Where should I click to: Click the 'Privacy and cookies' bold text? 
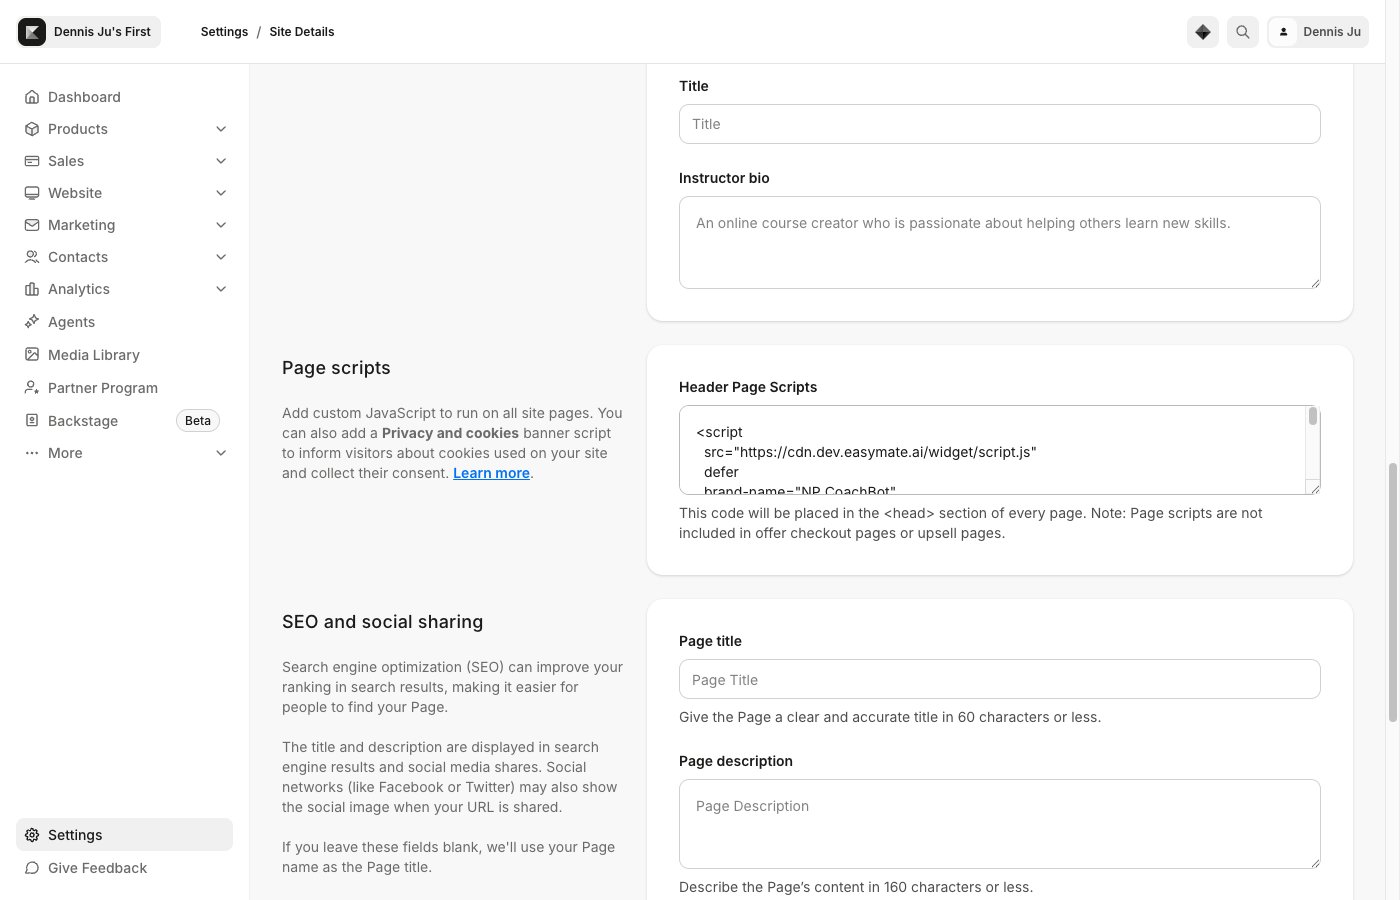tap(450, 433)
